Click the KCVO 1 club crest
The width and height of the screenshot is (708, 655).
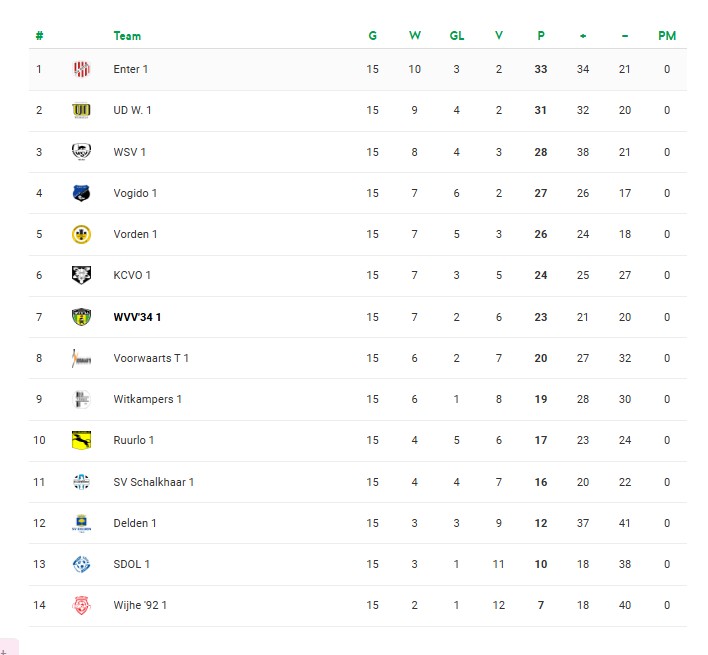click(x=81, y=275)
